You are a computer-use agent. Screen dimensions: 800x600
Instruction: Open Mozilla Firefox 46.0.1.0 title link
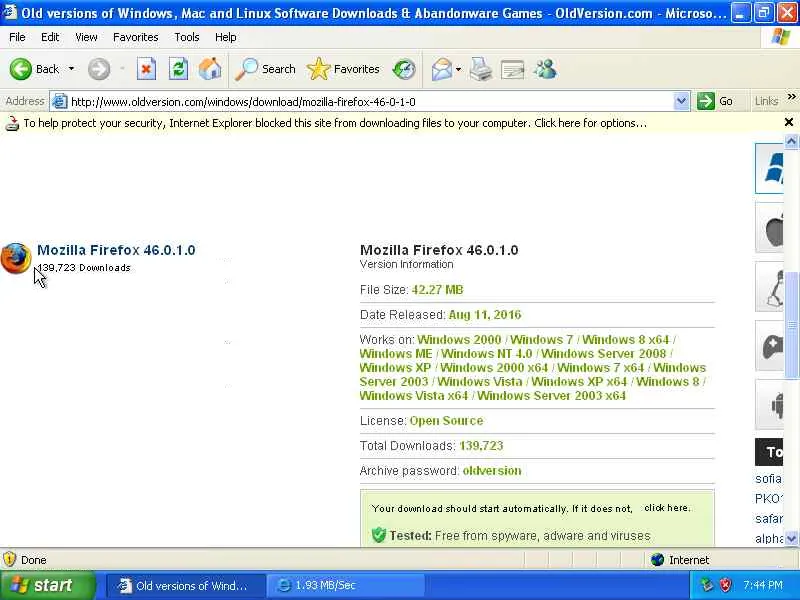pos(116,250)
